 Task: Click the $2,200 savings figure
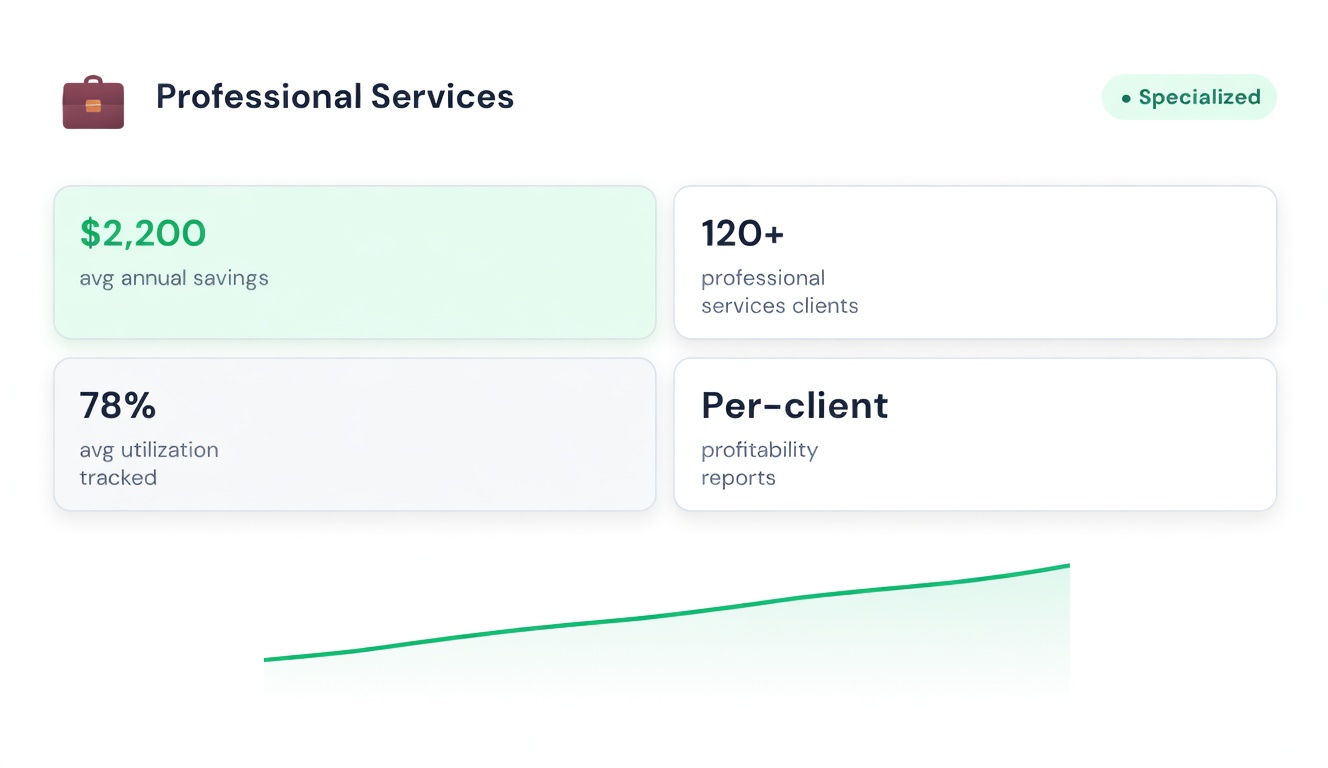pos(143,233)
